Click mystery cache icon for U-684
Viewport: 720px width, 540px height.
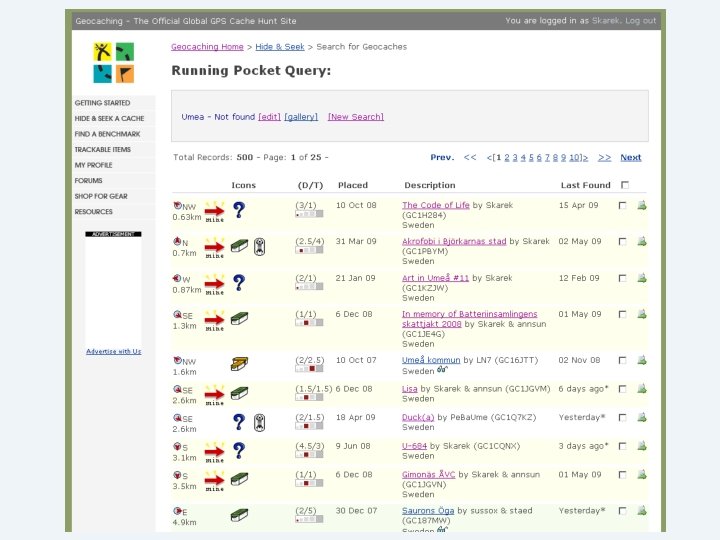pyautogui.click(x=239, y=450)
